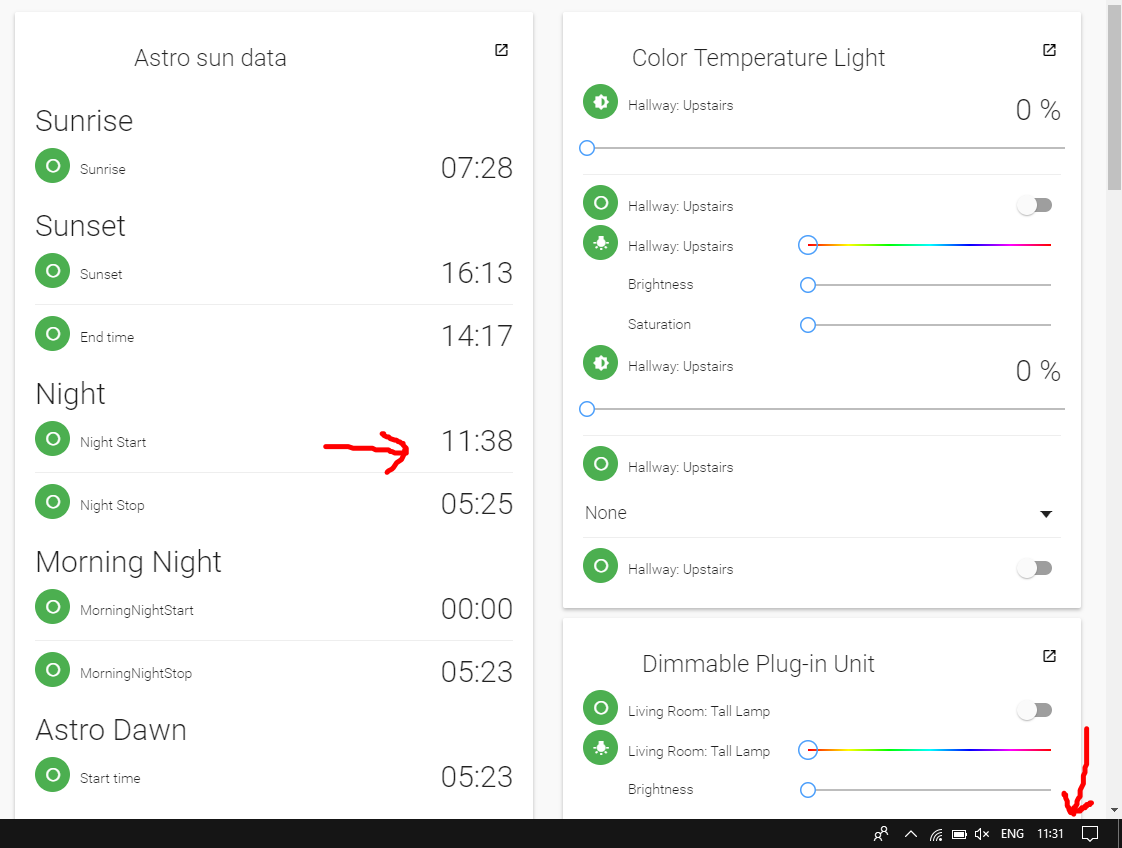This screenshot has width=1122, height=848.
Task: Click the green Sunrise item icon
Action: (x=52, y=166)
